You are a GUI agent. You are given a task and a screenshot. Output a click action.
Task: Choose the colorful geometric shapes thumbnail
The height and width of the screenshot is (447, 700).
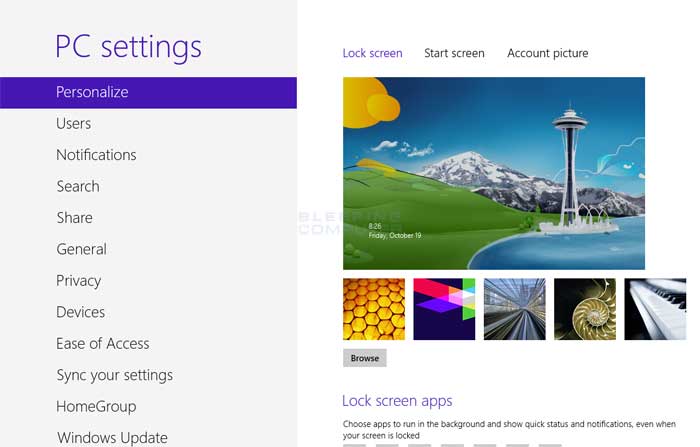(444, 309)
